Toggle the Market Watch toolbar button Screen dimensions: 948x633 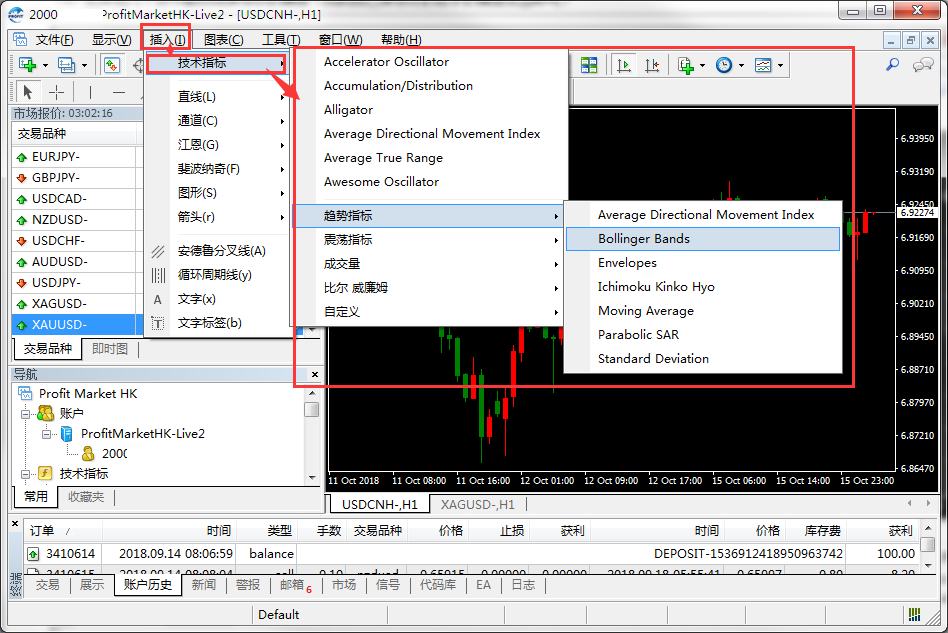coord(112,65)
